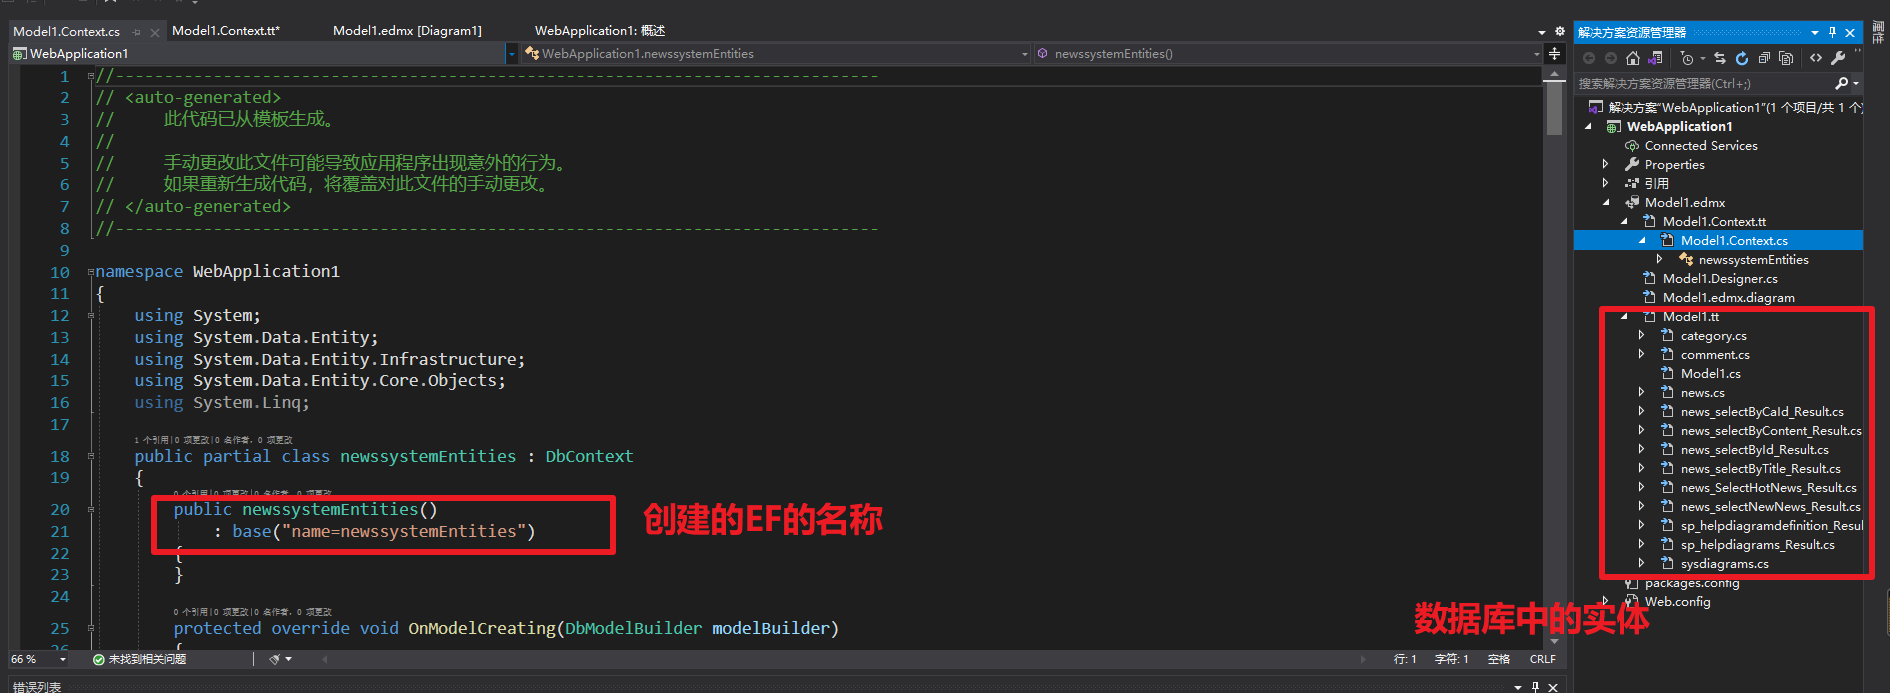Switch views with the Visual Studio solution icon
The width and height of the screenshot is (1890, 693).
tap(1656, 58)
